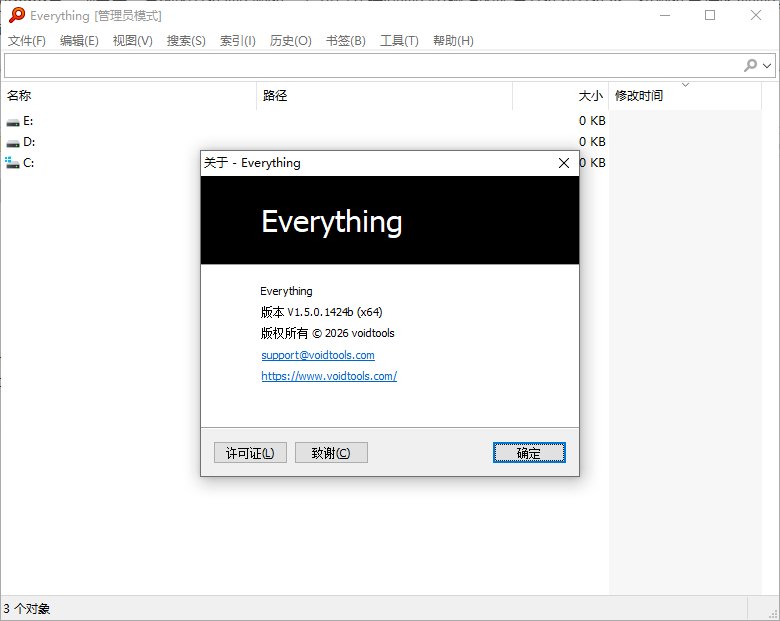Select the E: drive icon

tap(12, 121)
